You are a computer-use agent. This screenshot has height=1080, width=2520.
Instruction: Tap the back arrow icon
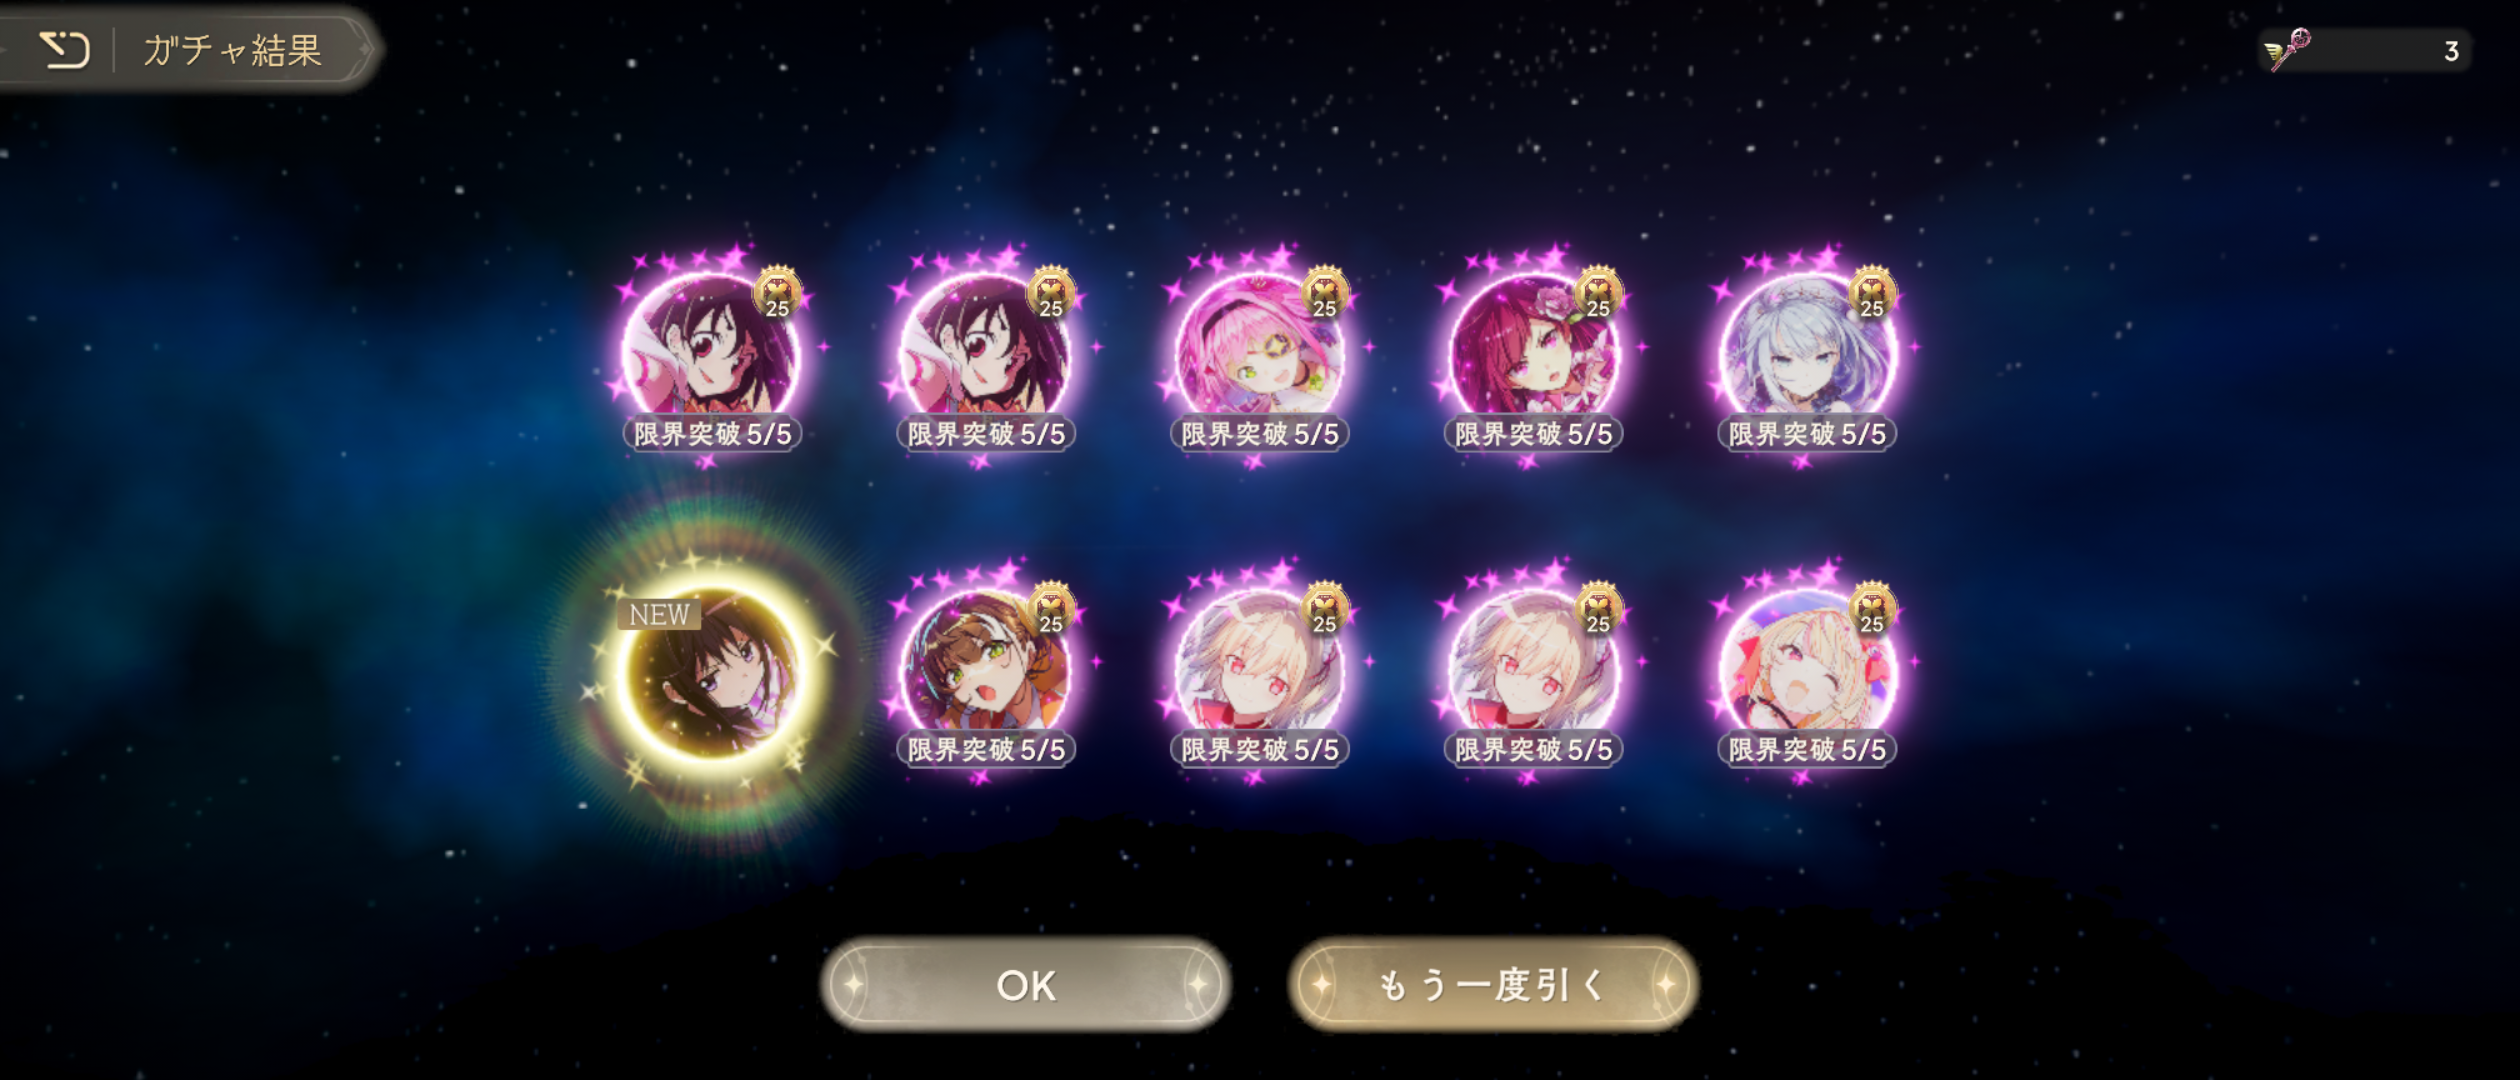pos(65,49)
